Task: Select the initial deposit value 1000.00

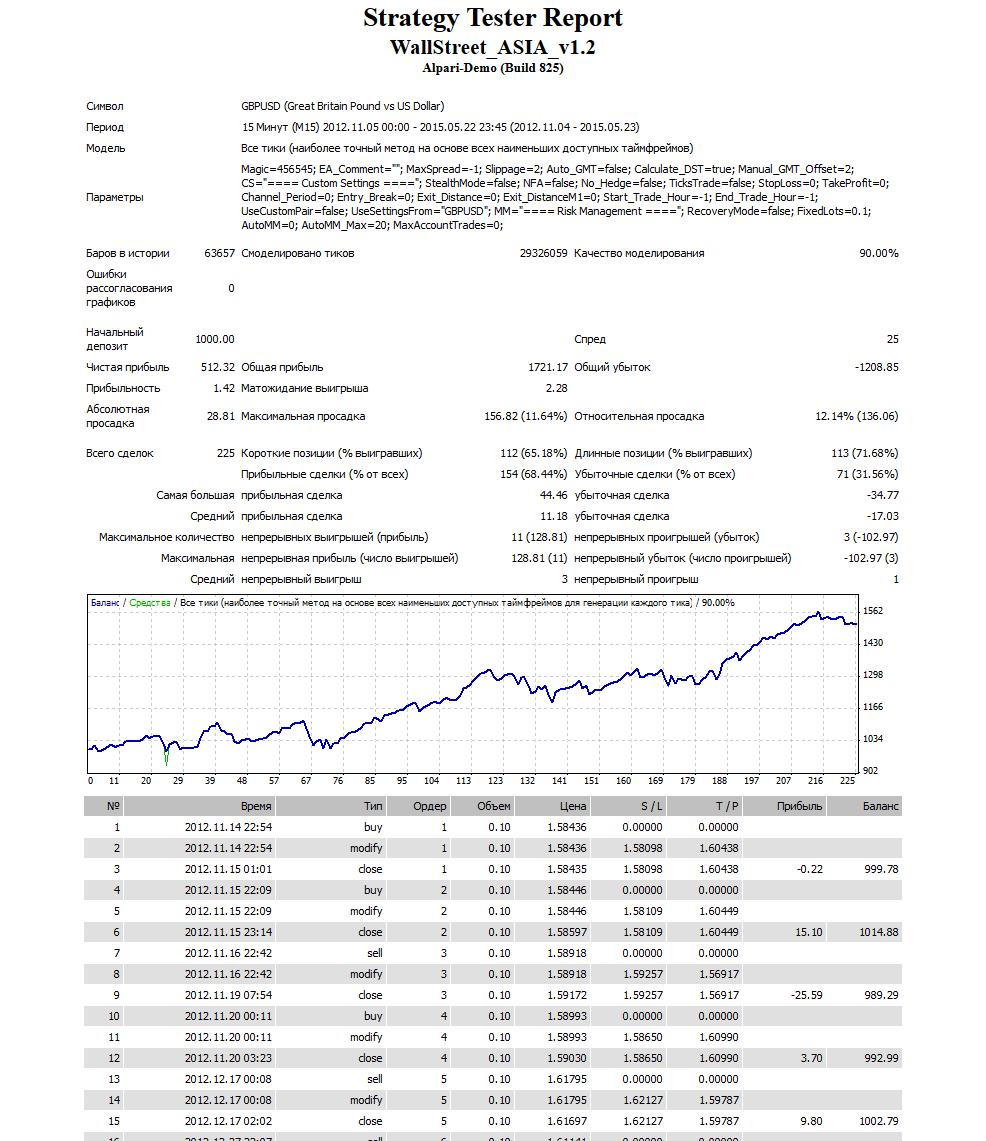Action: click(215, 339)
